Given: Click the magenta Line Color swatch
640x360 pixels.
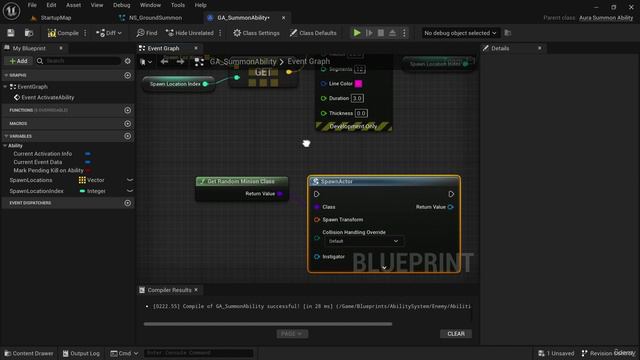Looking at the screenshot, I should (358, 84).
